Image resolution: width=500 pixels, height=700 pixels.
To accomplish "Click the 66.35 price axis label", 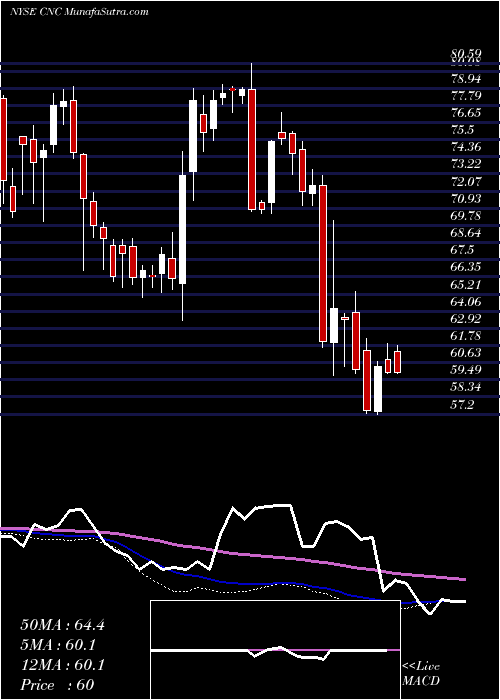I will click(x=466, y=267).
